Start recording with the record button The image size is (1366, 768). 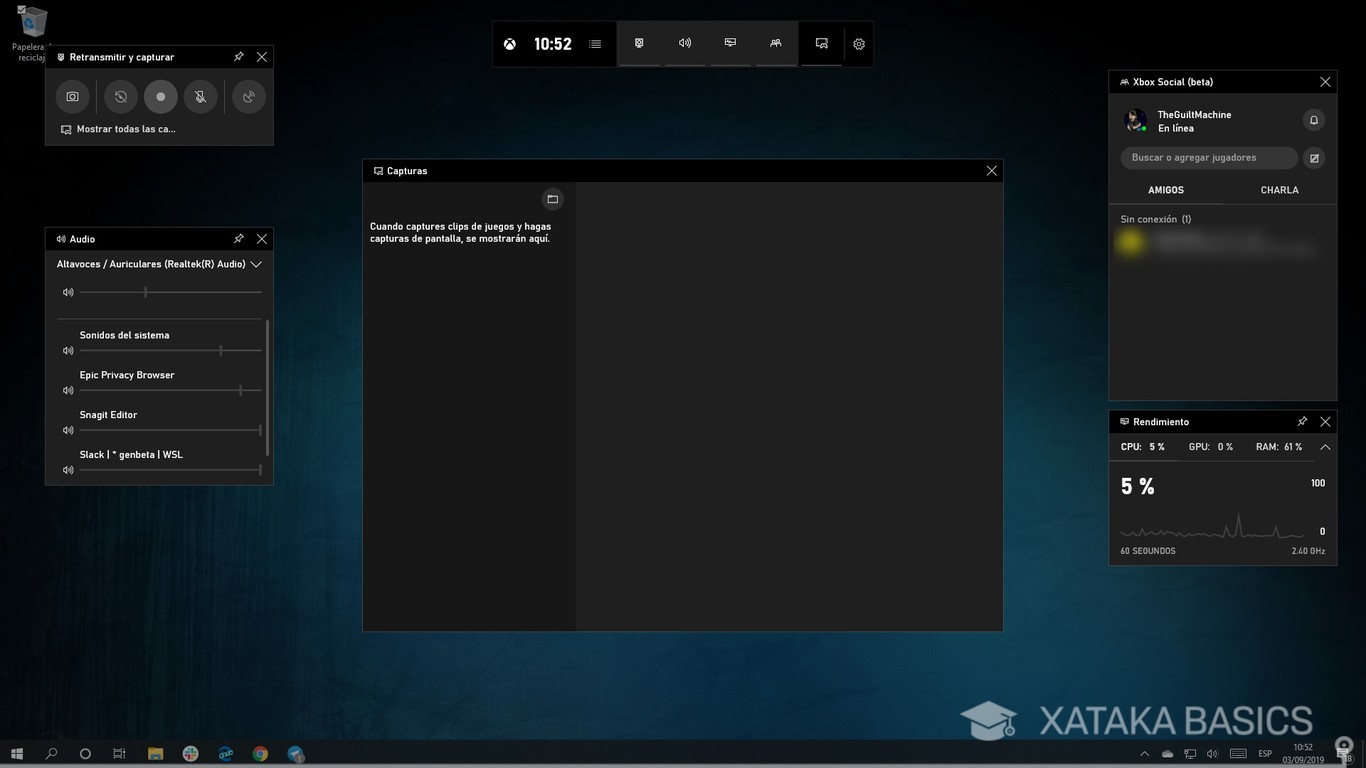click(x=160, y=96)
